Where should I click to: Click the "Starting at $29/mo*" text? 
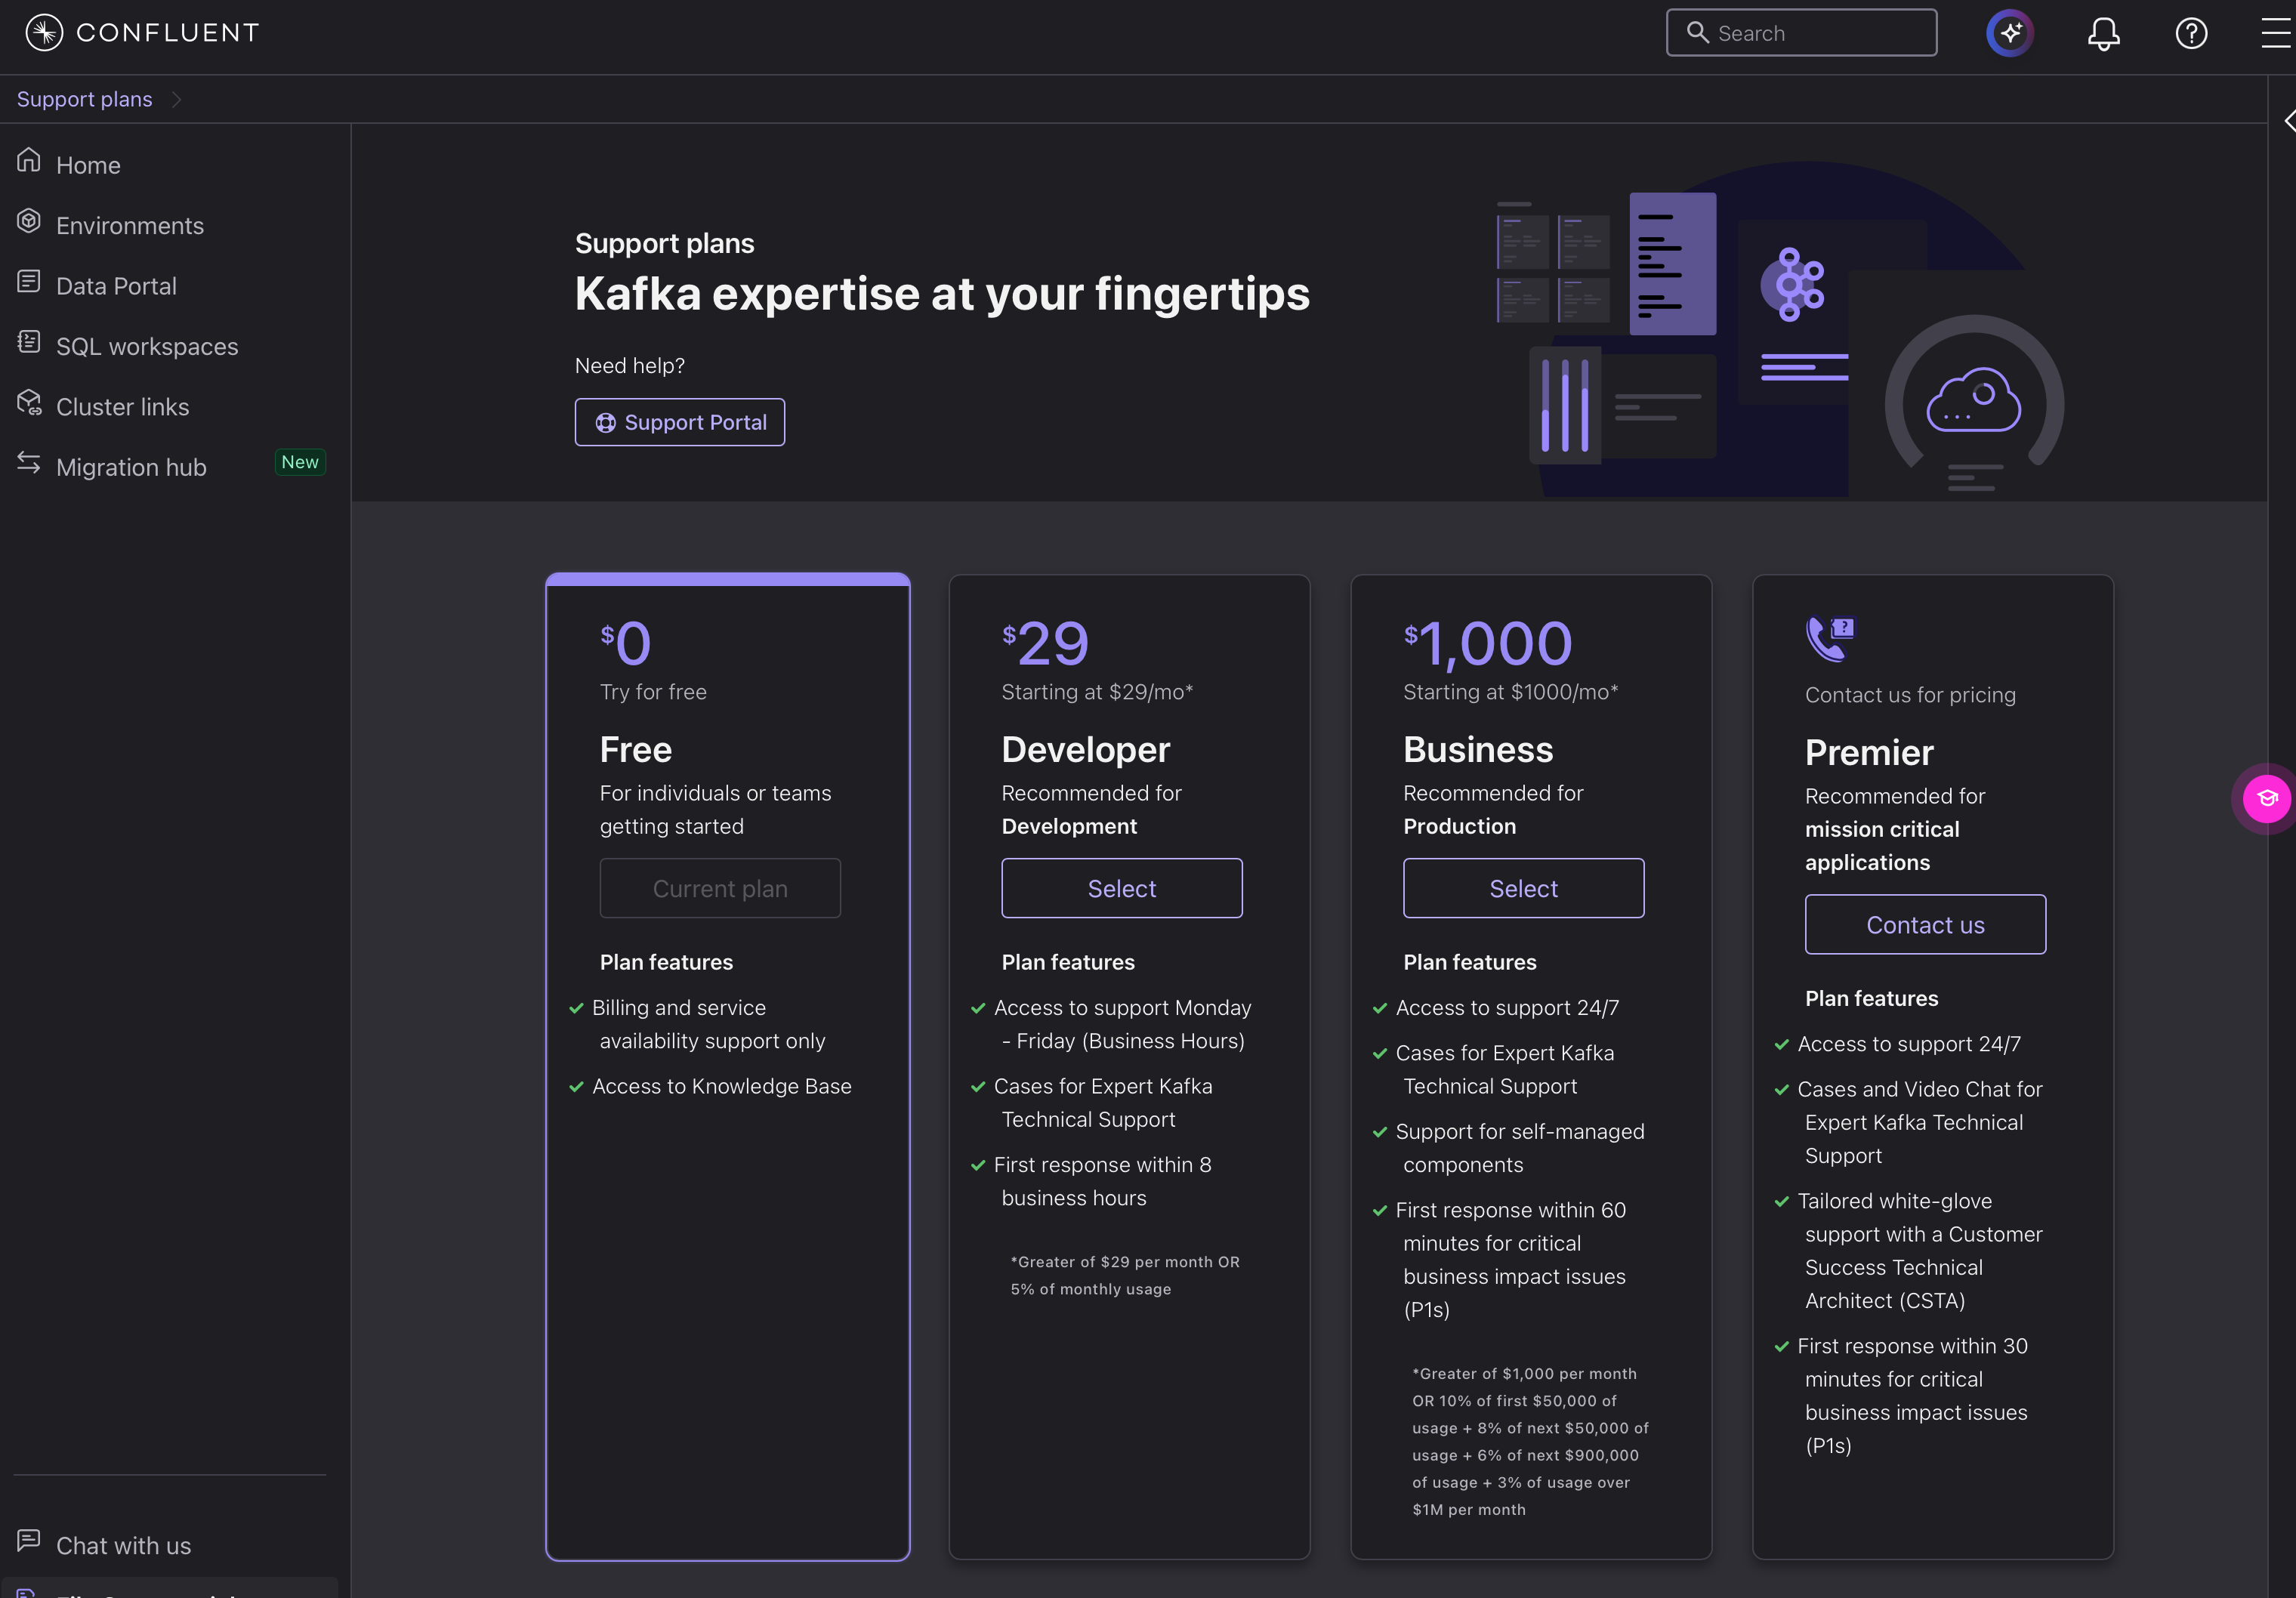1097,692
